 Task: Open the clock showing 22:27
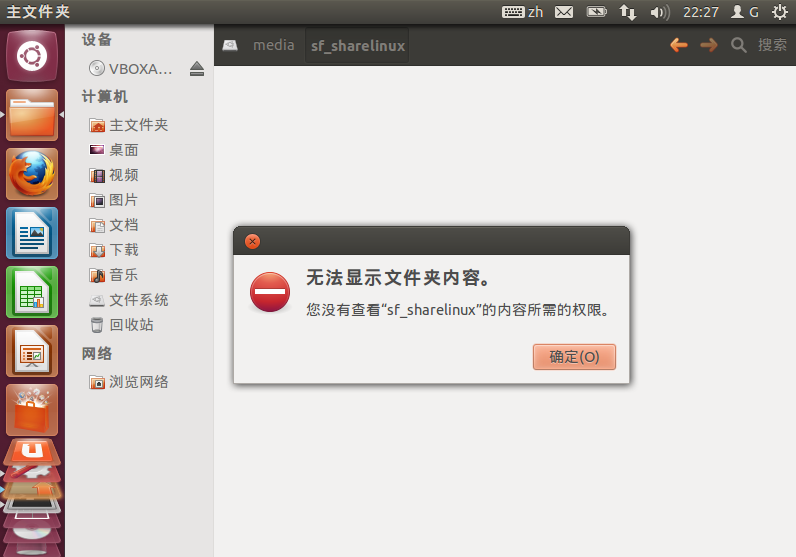pos(701,12)
